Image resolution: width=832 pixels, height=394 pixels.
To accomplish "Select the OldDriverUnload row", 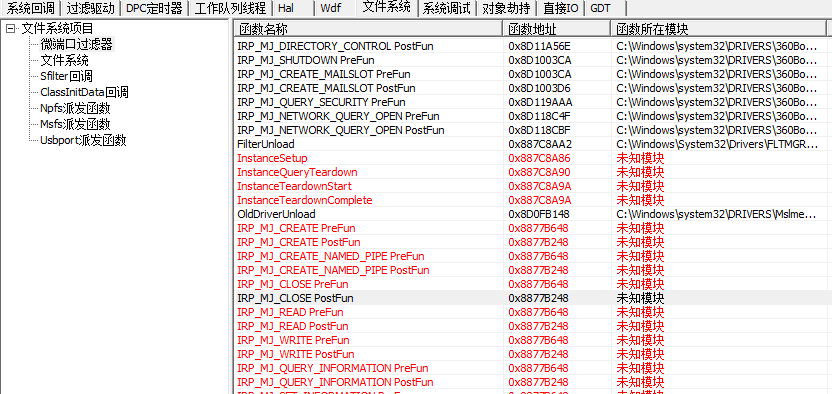I will pyautogui.click(x=530, y=214).
